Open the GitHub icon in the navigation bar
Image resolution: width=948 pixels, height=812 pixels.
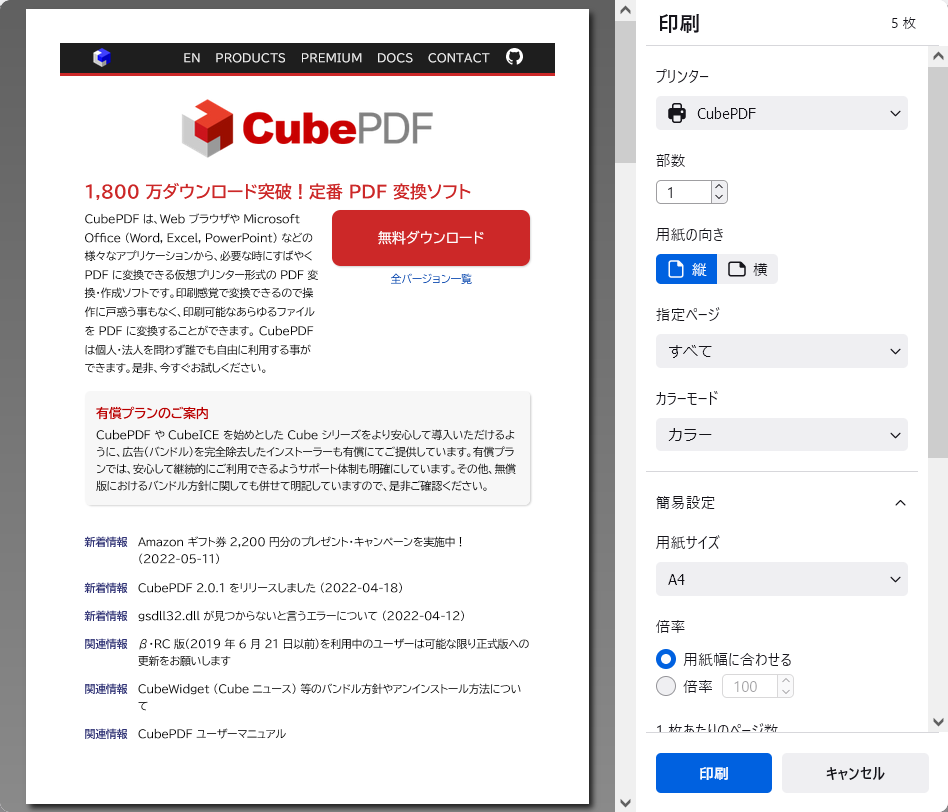[x=514, y=57]
